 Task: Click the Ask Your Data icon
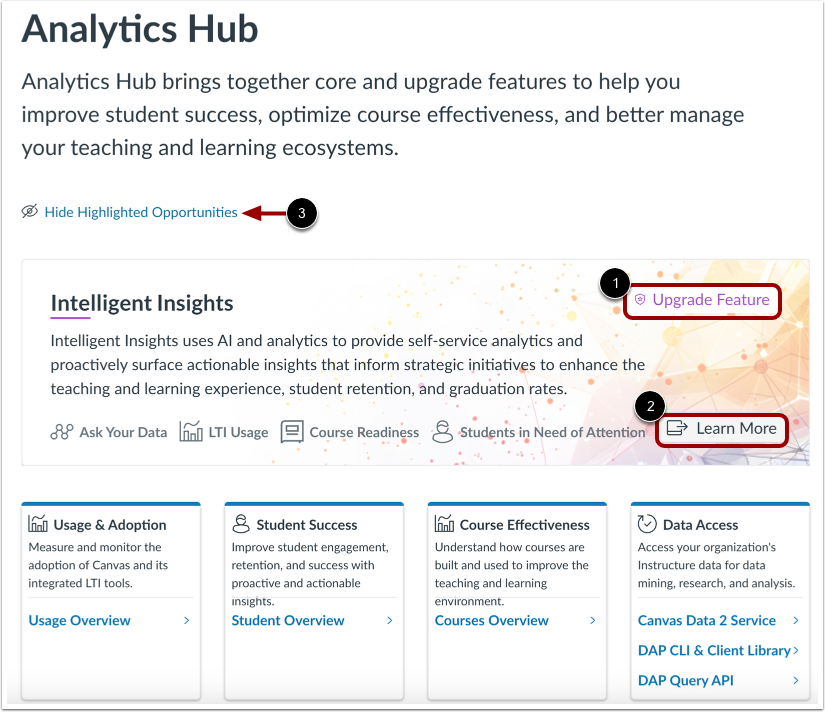click(61, 430)
